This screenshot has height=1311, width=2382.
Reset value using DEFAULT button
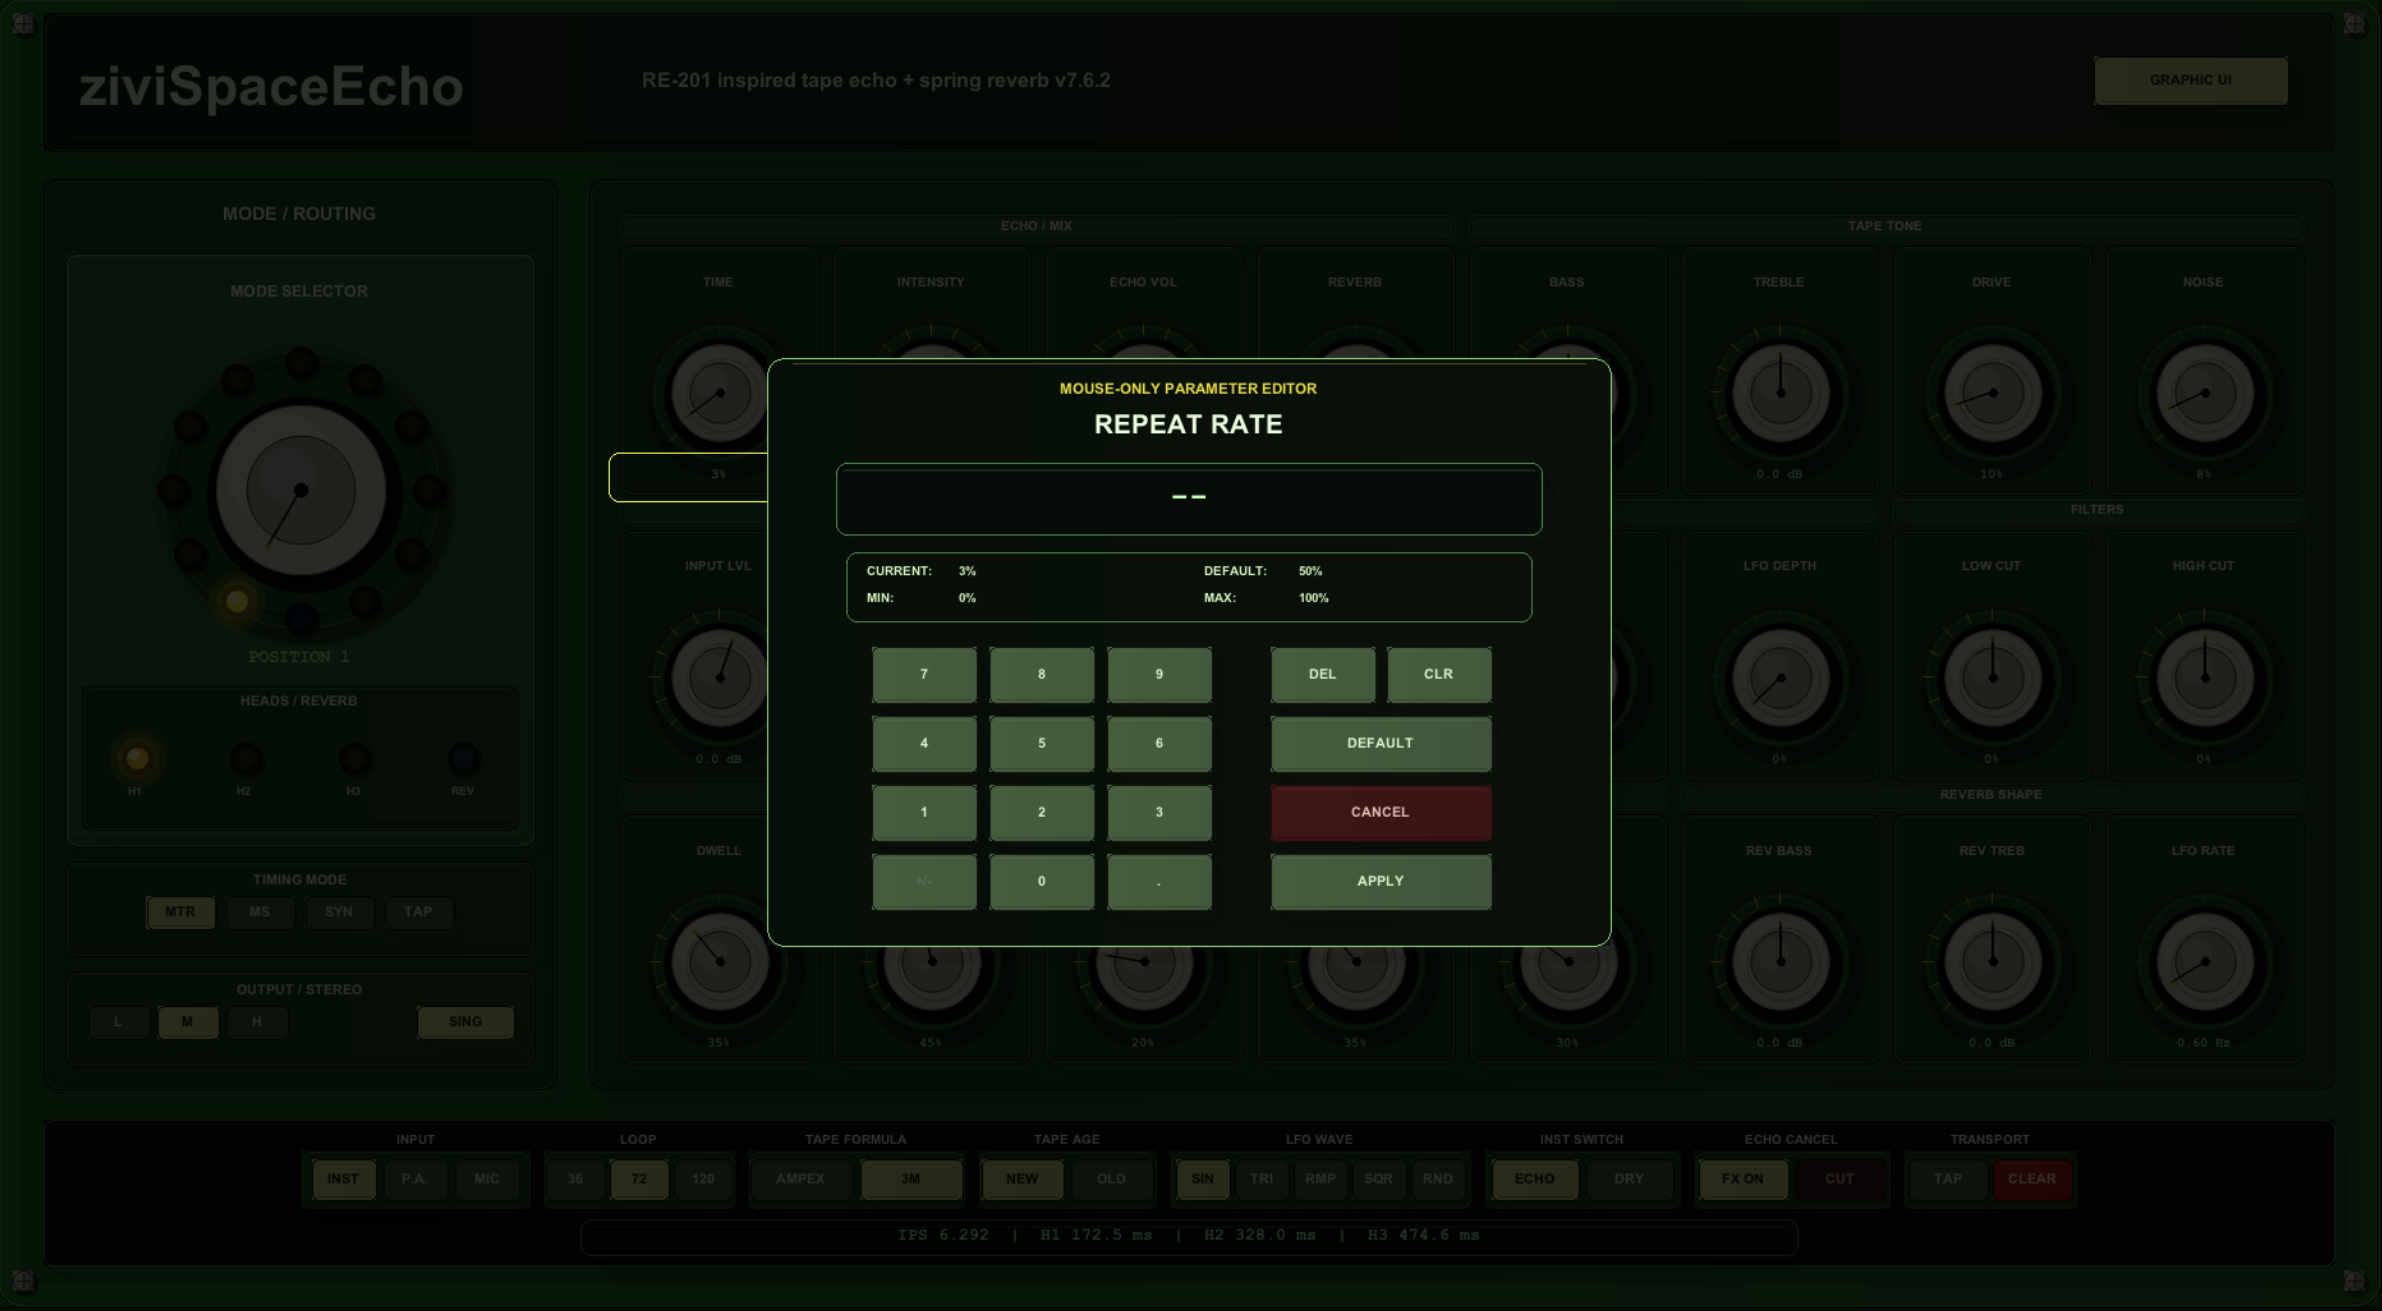tap(1380, 743)
